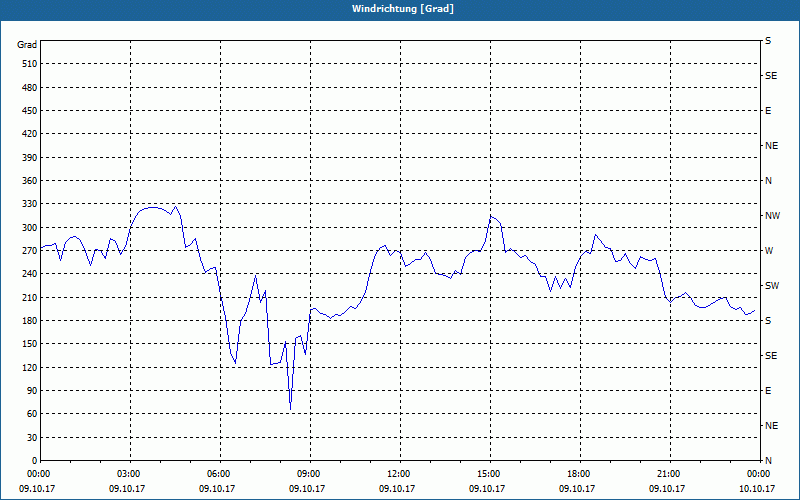The image size is (800, 500).
Task: Click the 450 y-axis tick label
Action: [x=30, y=111]
